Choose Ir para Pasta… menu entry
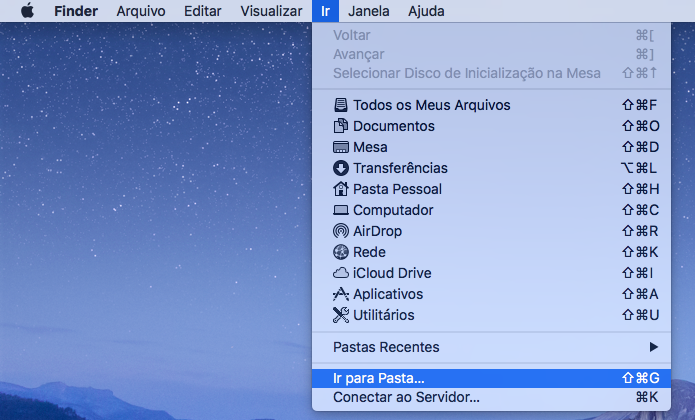The width and height of the screenshot is (695, 420). tap(491, 378)
